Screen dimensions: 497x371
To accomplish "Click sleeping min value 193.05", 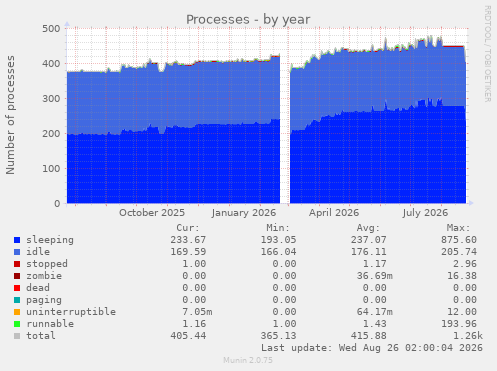I will (278, 240).
